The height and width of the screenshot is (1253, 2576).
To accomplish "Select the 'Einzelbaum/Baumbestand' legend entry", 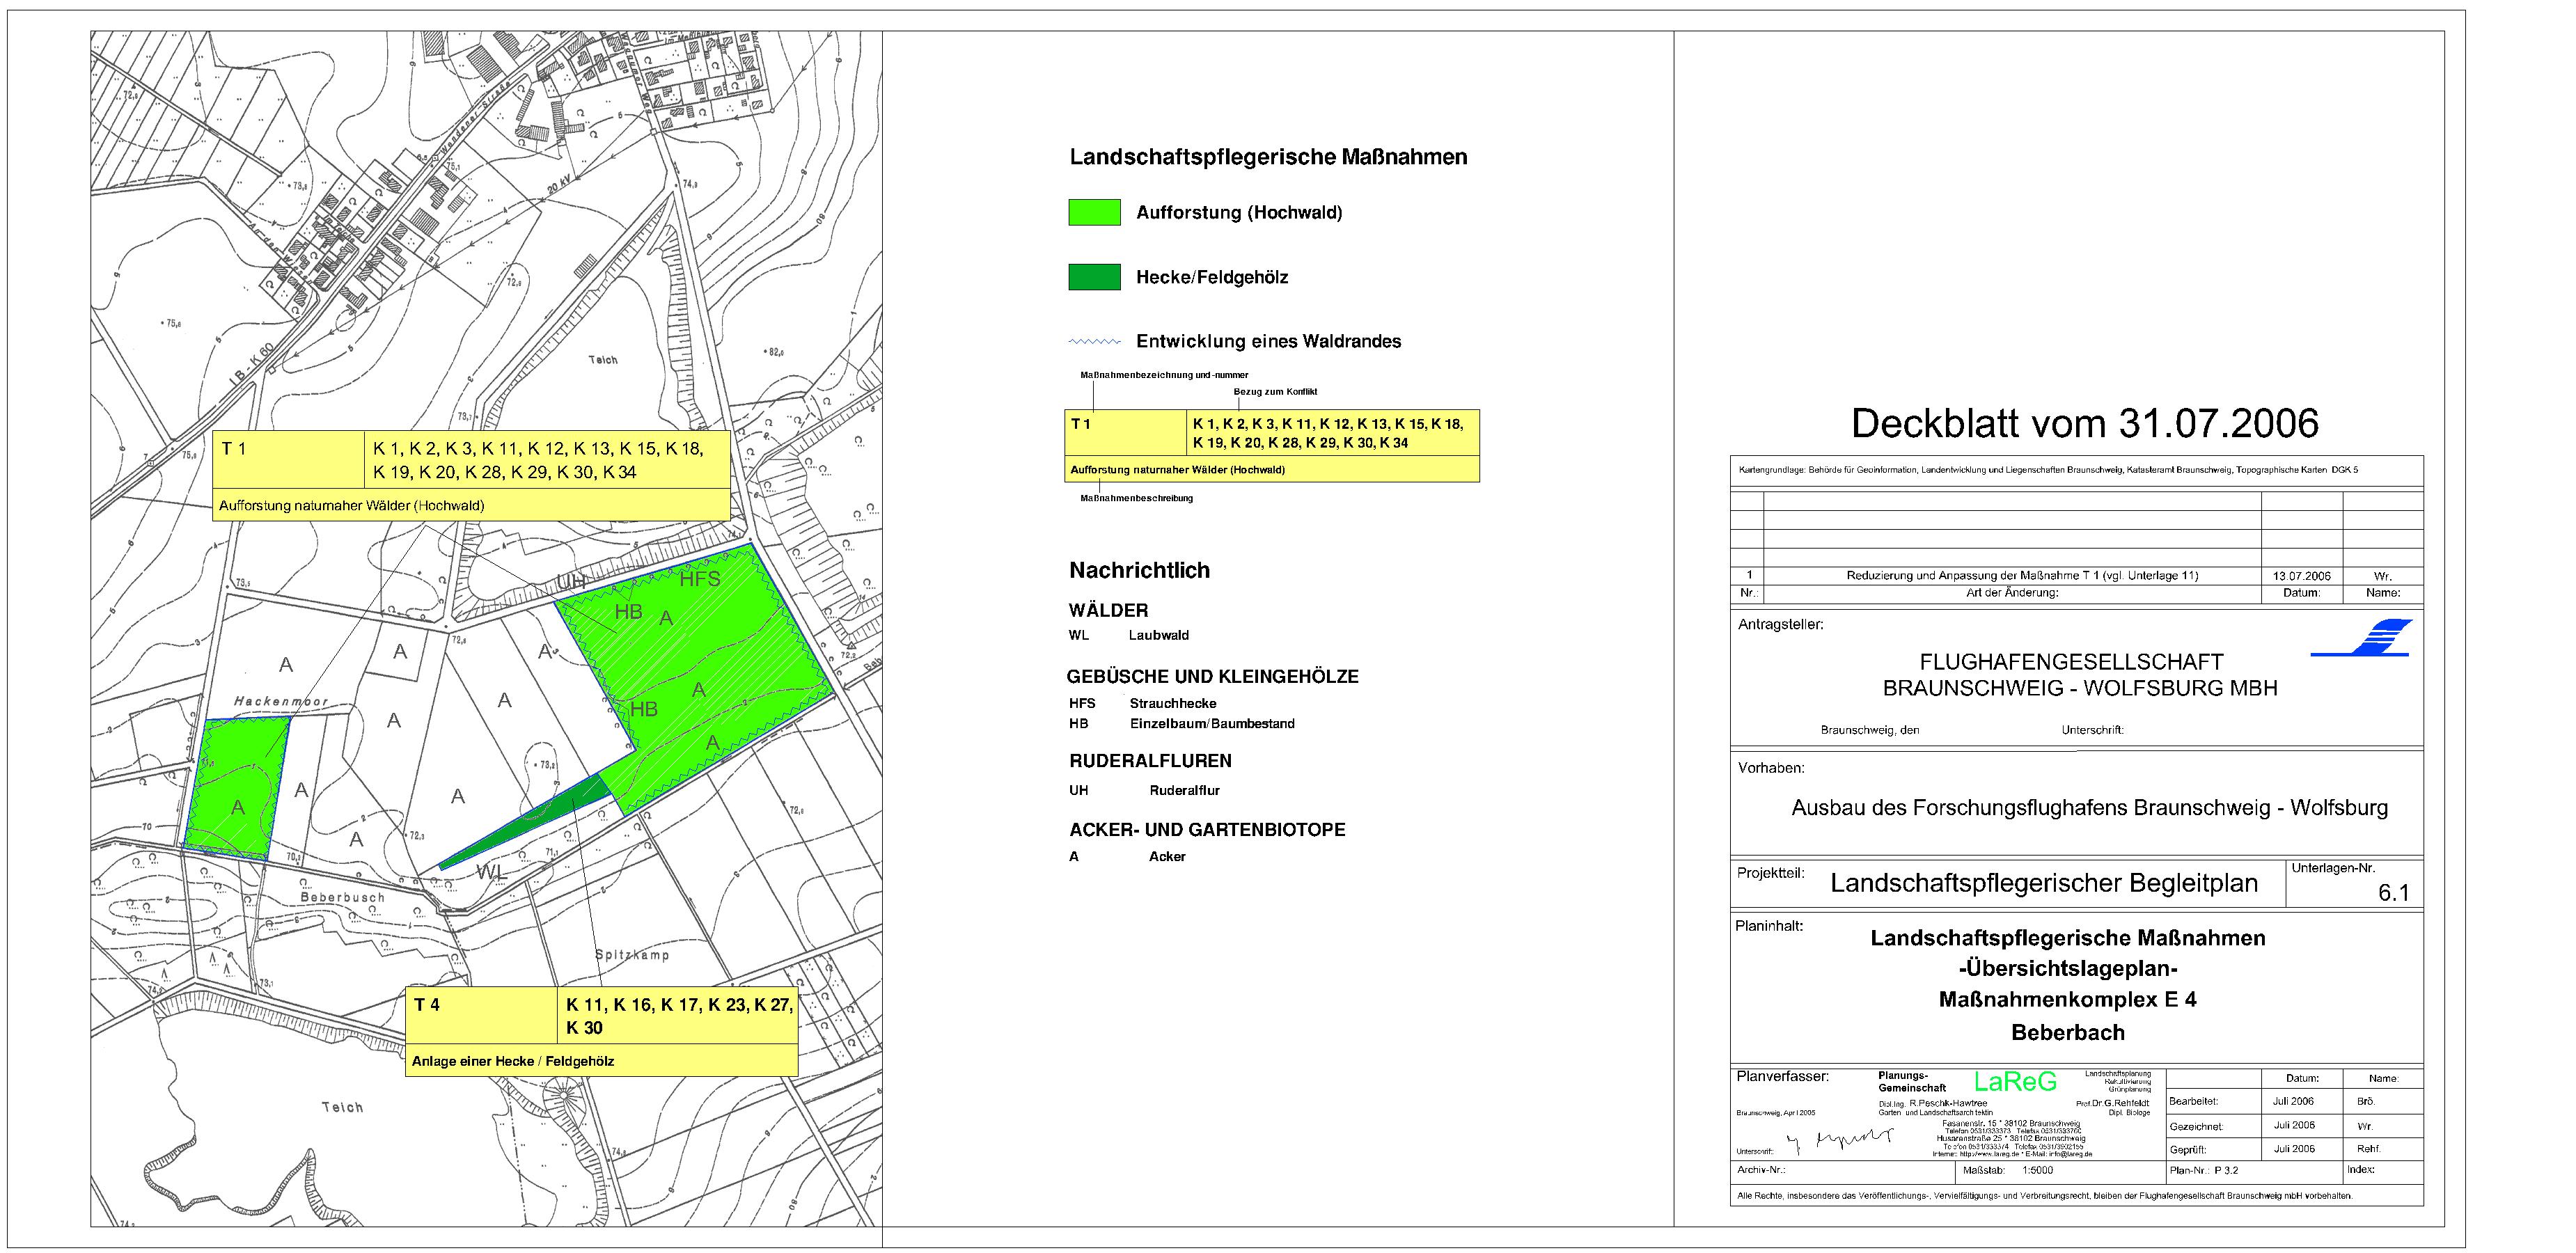I will click(x=1212, y=723).
